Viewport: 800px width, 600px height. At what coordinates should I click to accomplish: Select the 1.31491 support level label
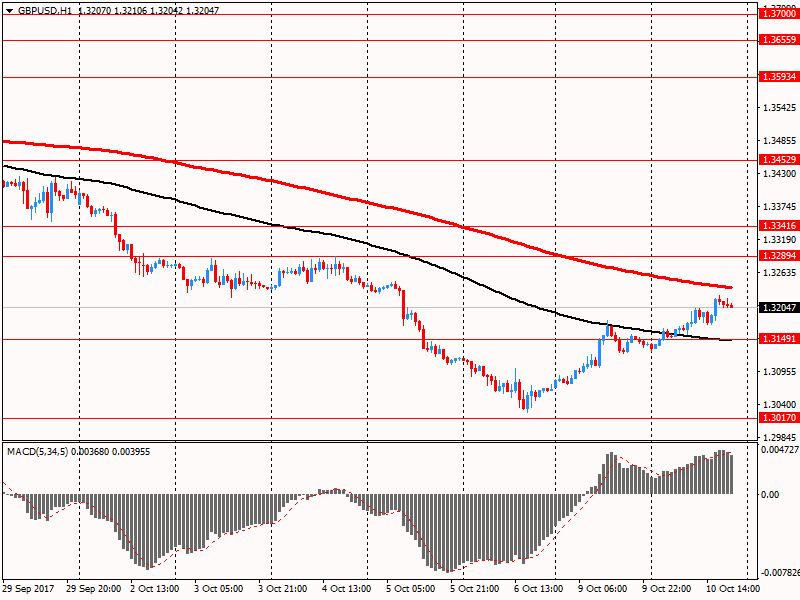779,339
